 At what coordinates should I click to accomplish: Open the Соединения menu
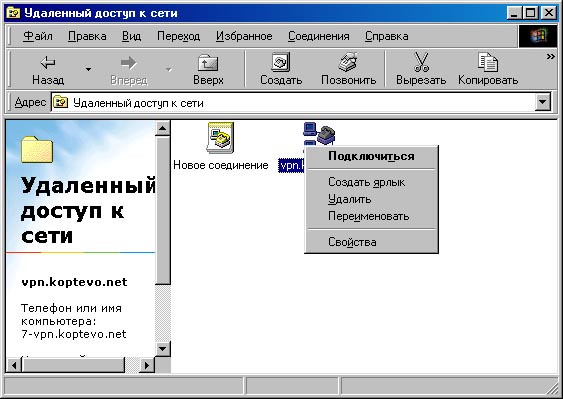coord(319,36)
